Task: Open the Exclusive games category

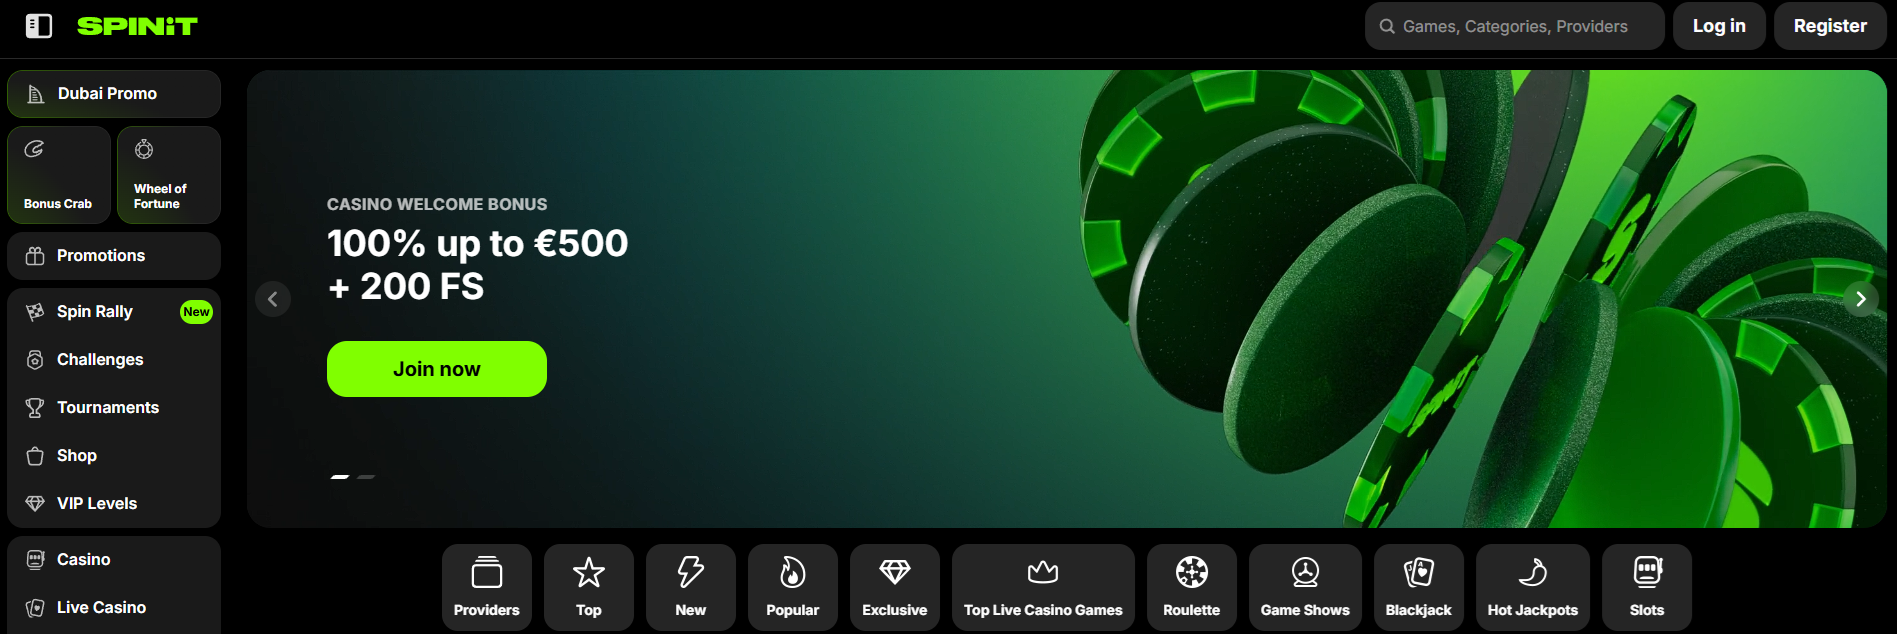Action: 895,587
